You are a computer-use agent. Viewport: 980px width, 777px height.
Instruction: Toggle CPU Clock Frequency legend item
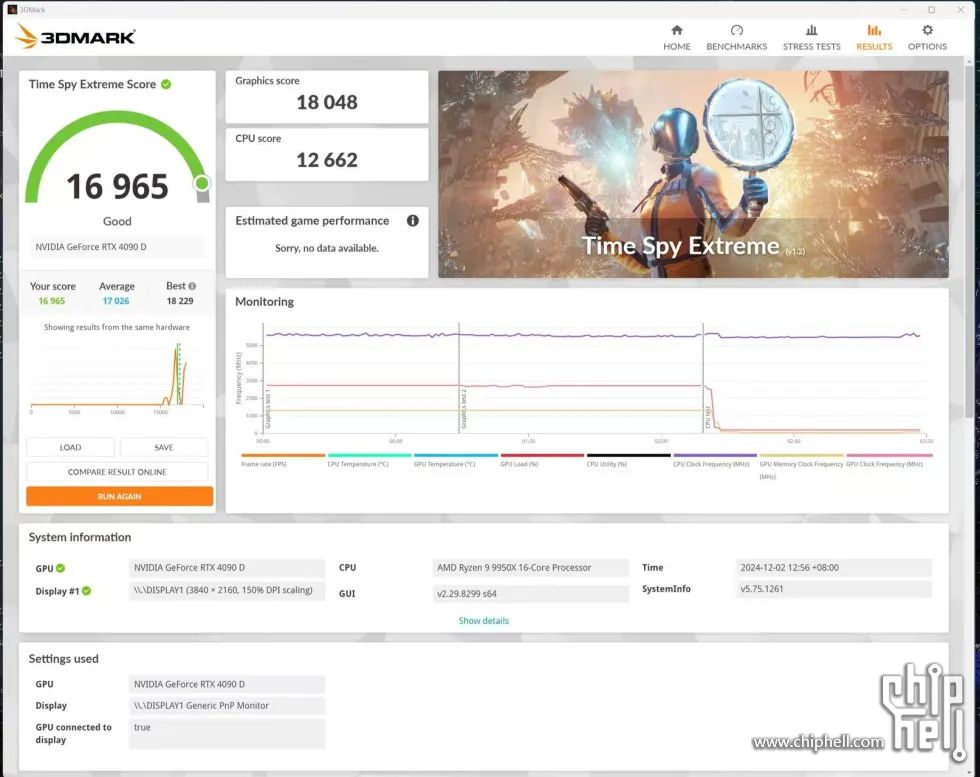pos(714,460)
